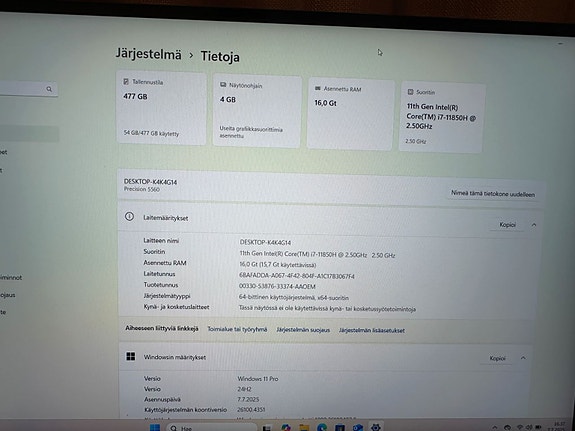
Task: Open the Windows Start menu
Action: pos(155,428)
